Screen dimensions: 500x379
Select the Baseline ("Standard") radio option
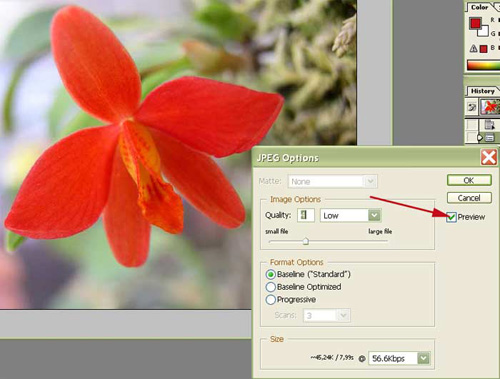click(271, 274)
